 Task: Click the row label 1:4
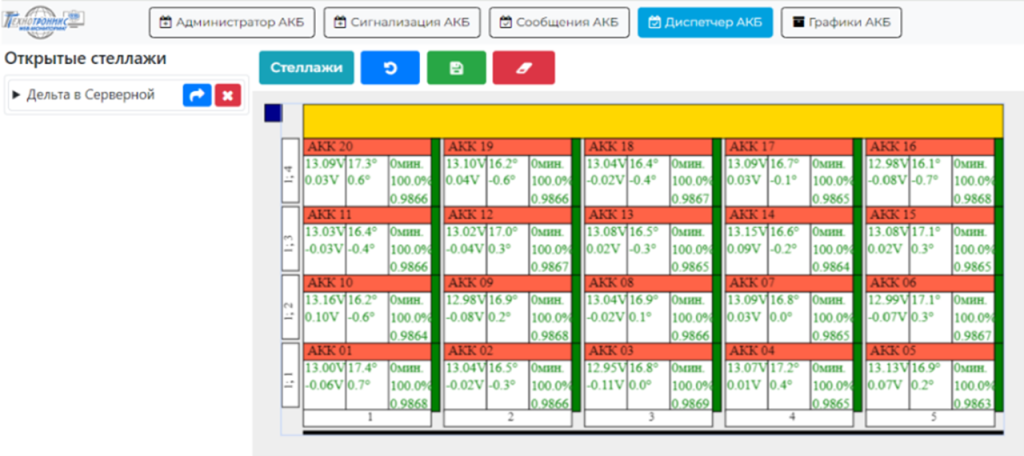coord(290,171)
